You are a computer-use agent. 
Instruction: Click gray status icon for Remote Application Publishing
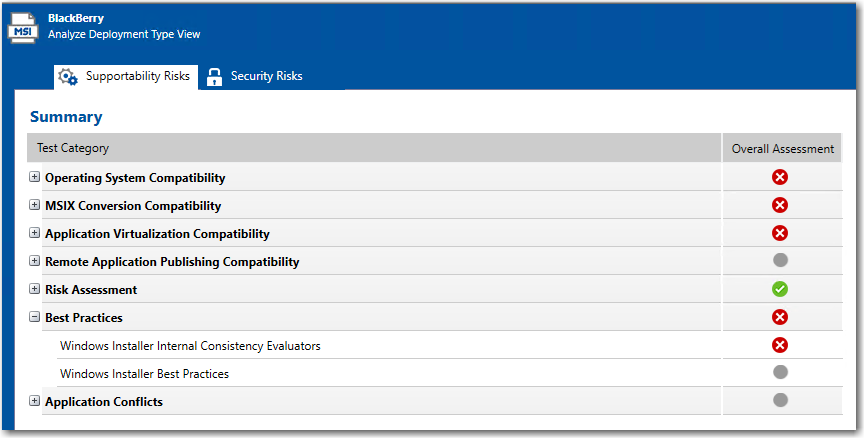[781, 261]
